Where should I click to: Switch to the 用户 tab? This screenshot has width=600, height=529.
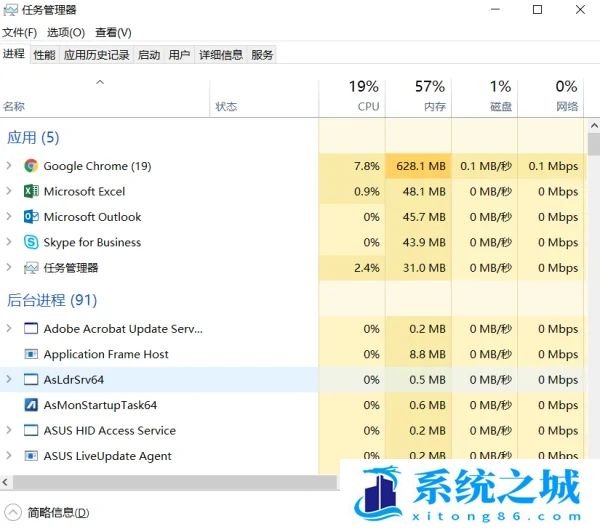click(x=179, y=55)
